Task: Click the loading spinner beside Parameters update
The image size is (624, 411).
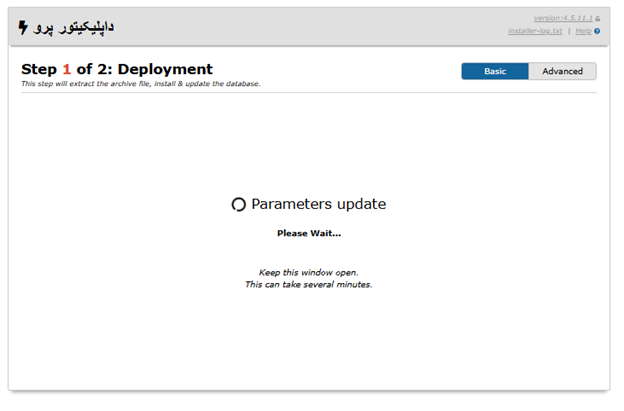Action: [x=238, y=205]
